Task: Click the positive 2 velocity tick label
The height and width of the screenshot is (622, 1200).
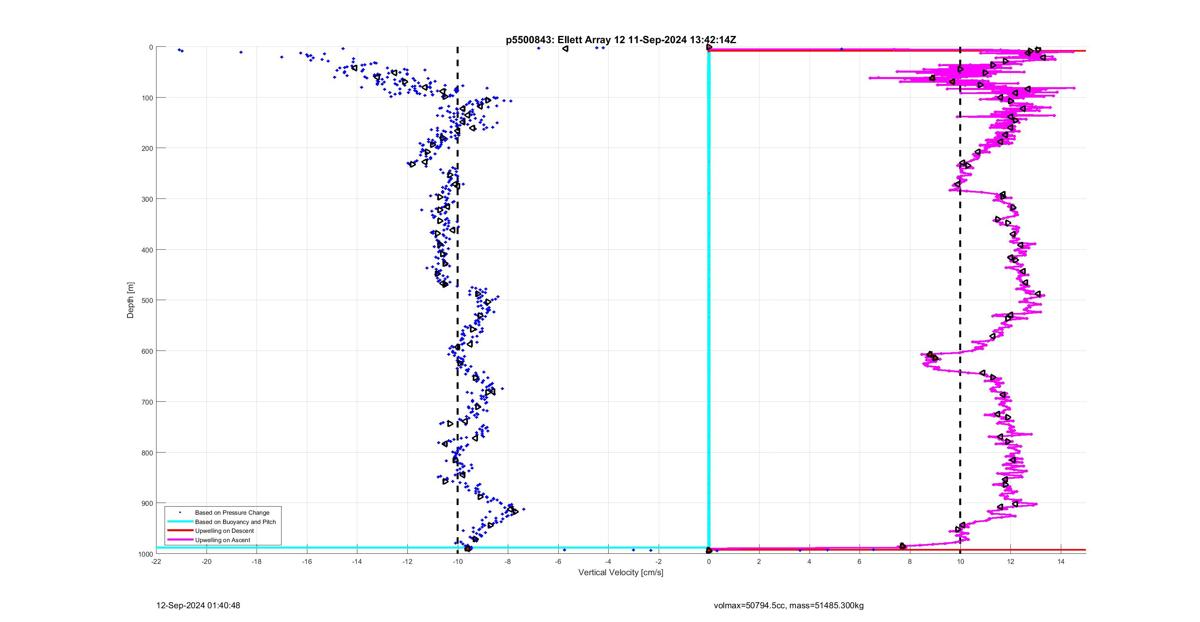Action: [x=759, y=562]
